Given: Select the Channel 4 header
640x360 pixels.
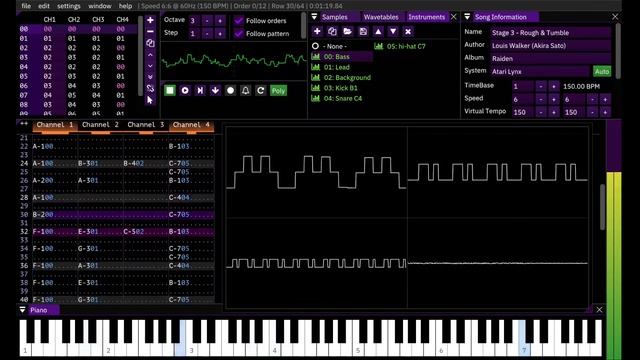Looking at the screenshot, I should (x=191, y=125).
